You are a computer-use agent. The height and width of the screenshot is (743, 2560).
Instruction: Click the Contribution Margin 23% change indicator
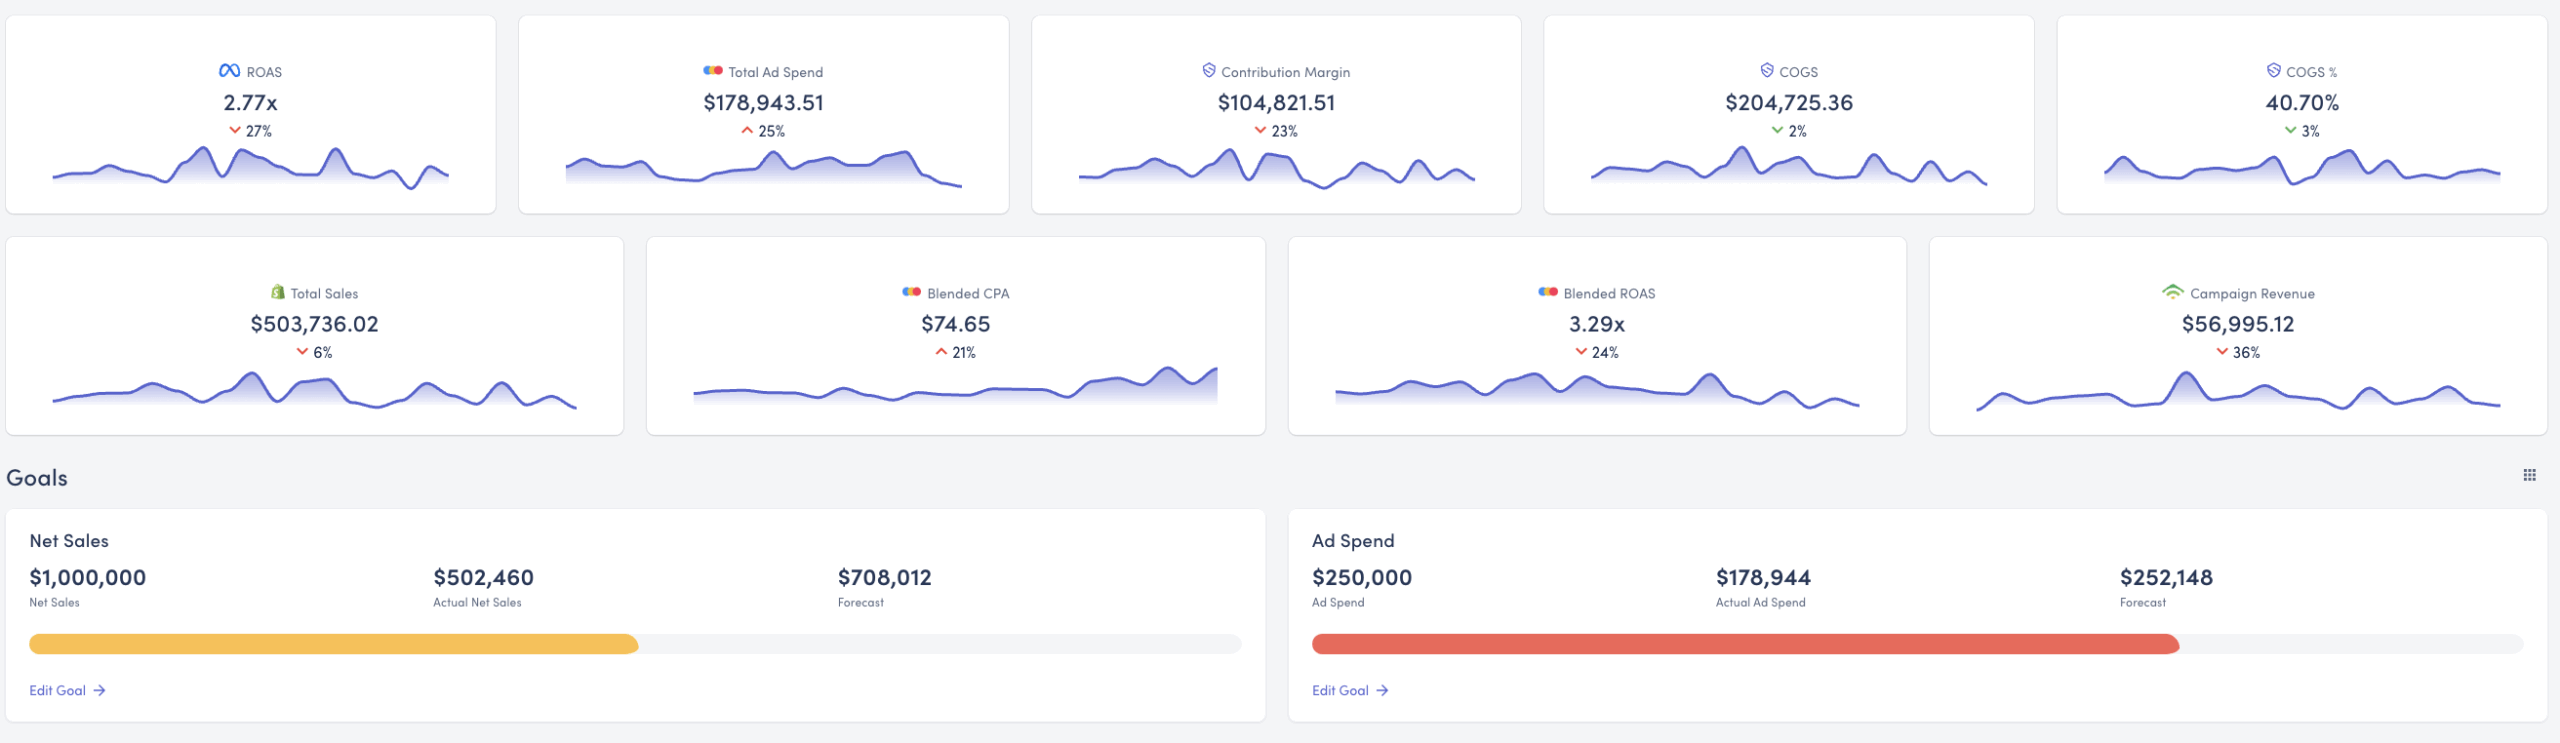pyautogui.click(x=1276, y=131)
